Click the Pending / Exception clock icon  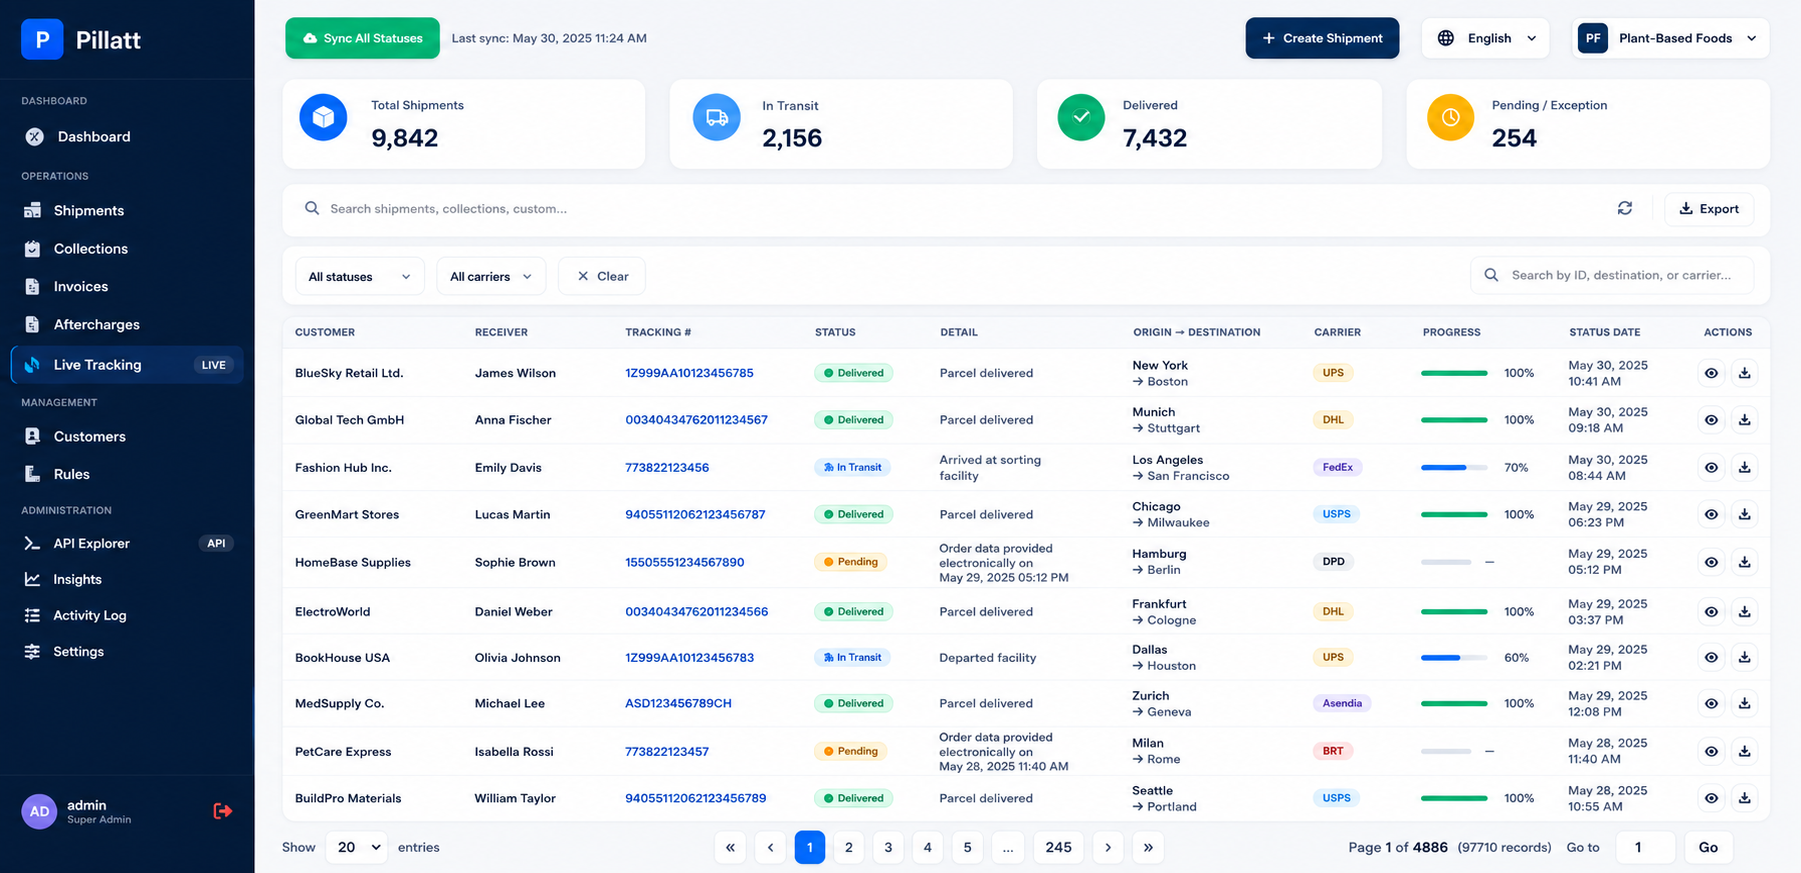(1450, 117)
